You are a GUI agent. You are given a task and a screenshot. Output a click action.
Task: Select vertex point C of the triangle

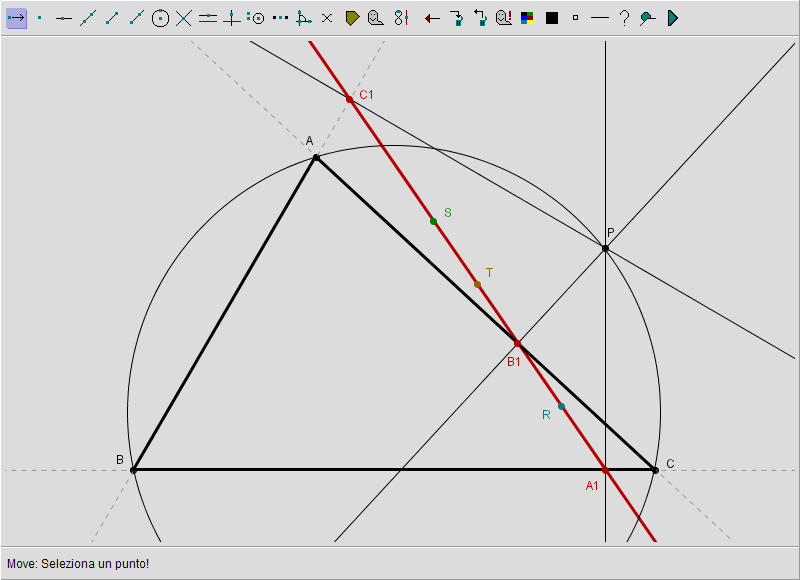click(655, 470)
